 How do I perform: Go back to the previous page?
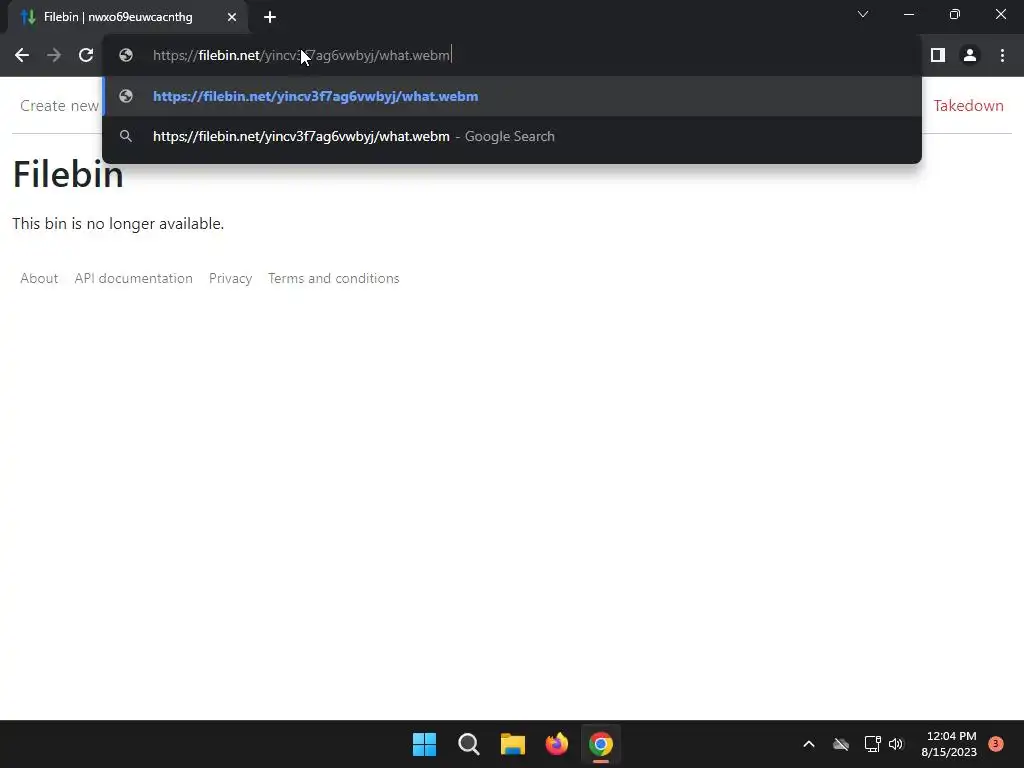click(x=22, y=56)
